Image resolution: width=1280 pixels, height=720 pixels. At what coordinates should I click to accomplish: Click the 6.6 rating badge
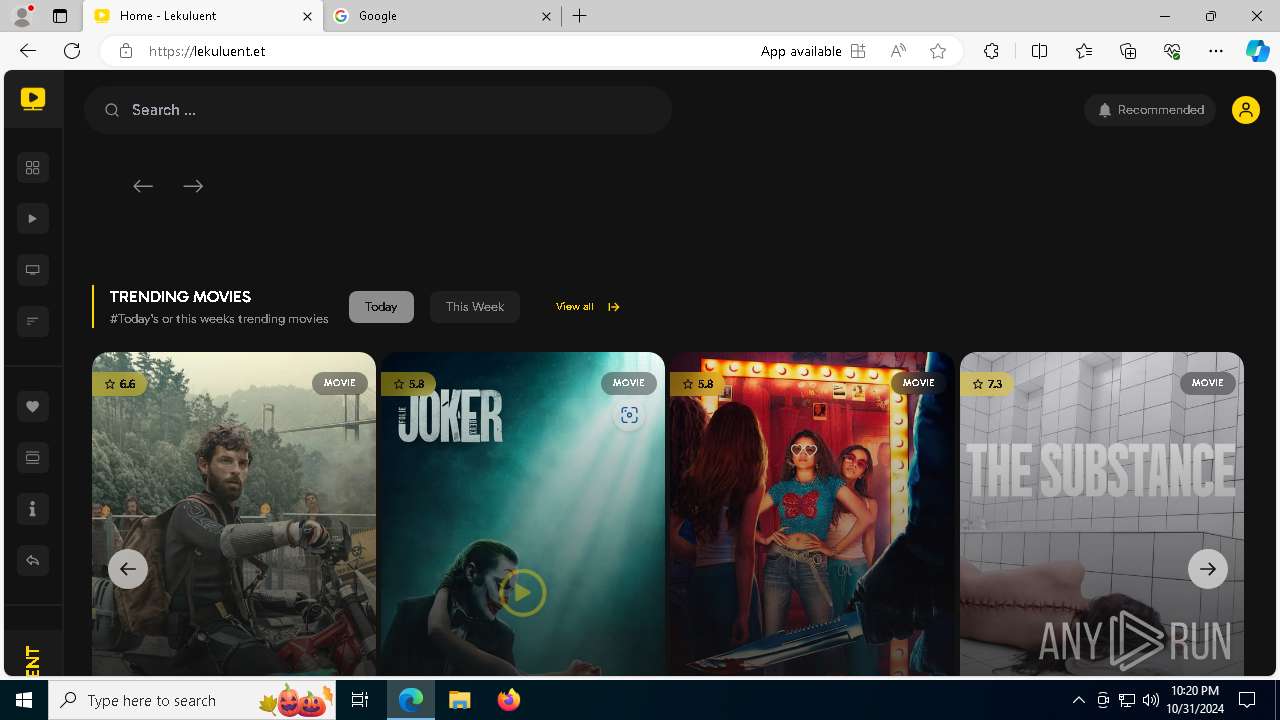pos(120,384)
